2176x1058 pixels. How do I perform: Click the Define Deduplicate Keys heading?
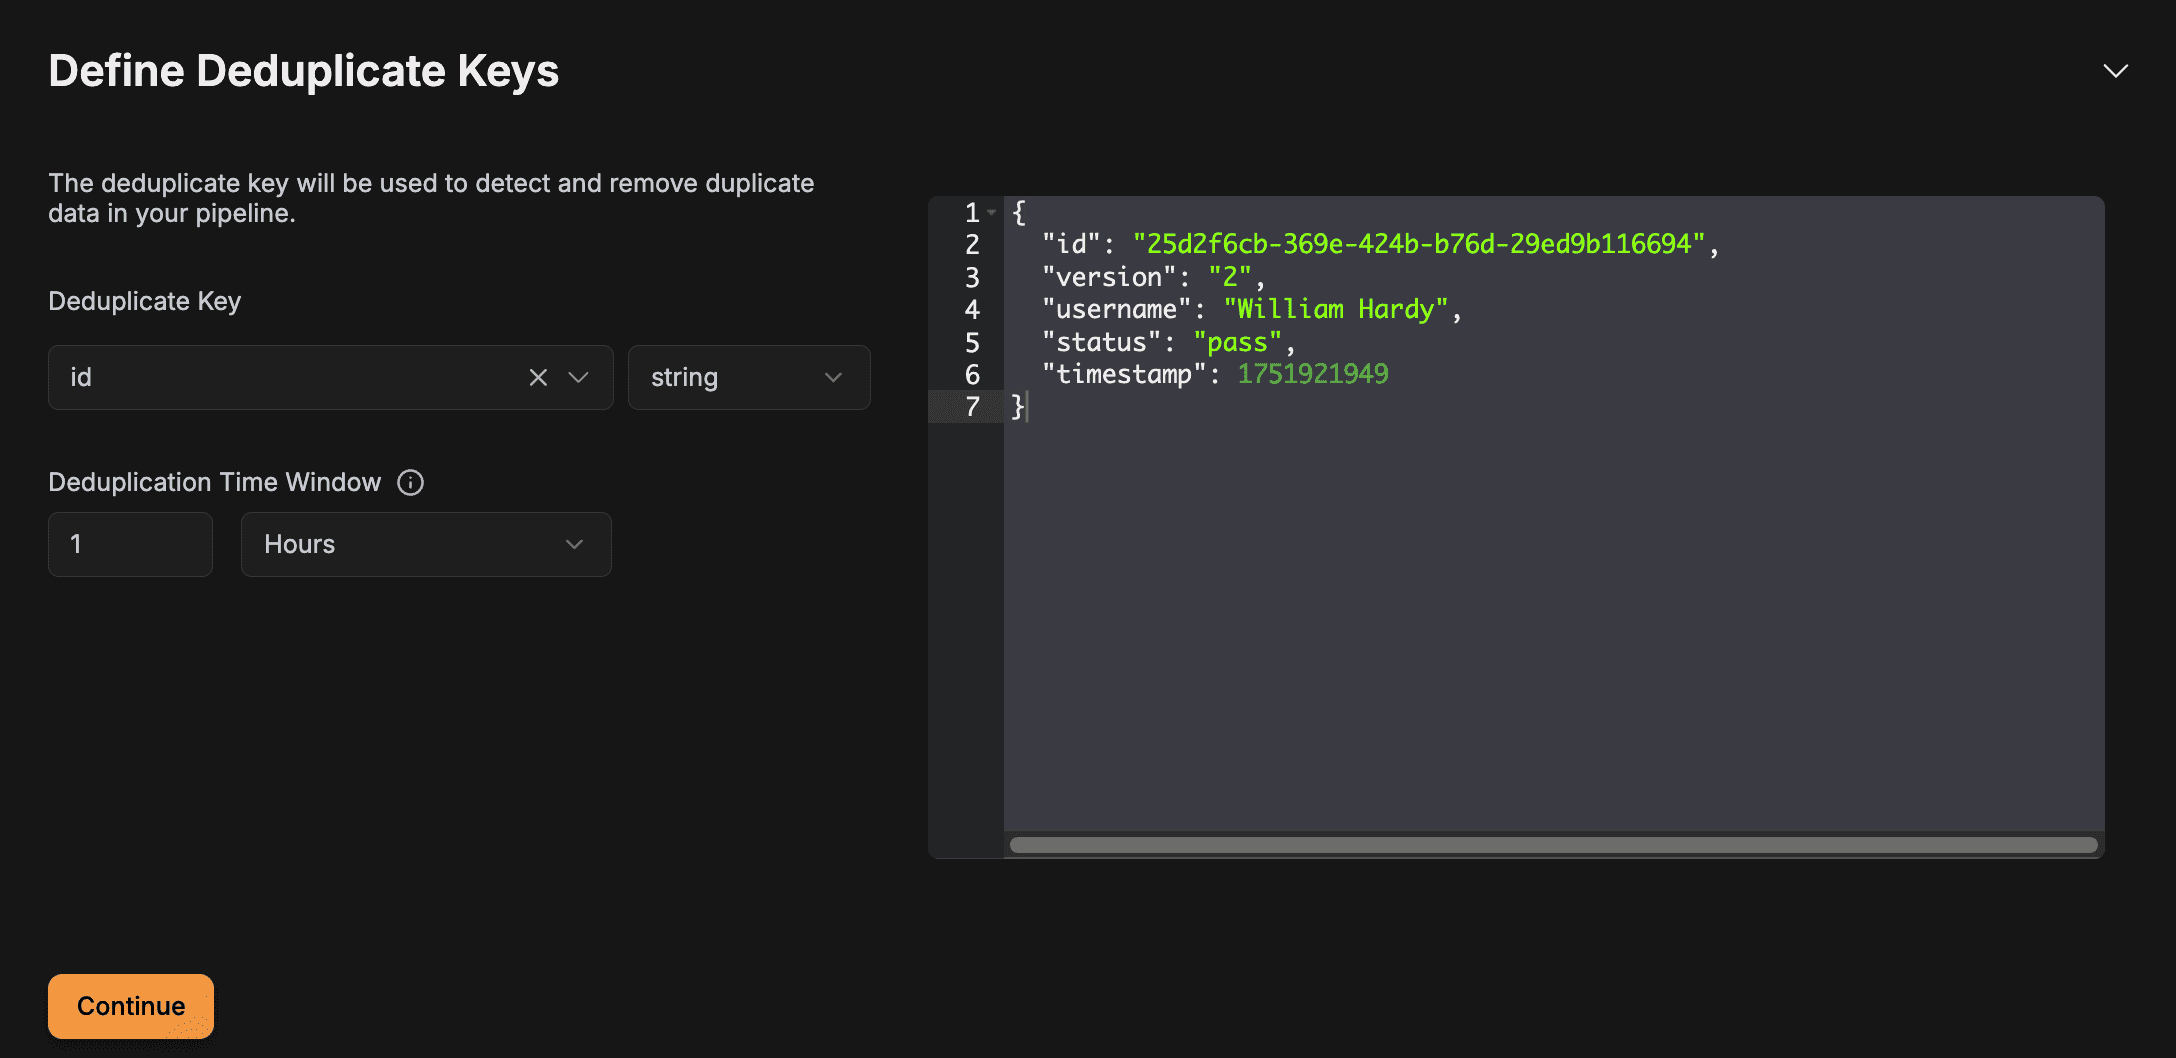[304, 71]
